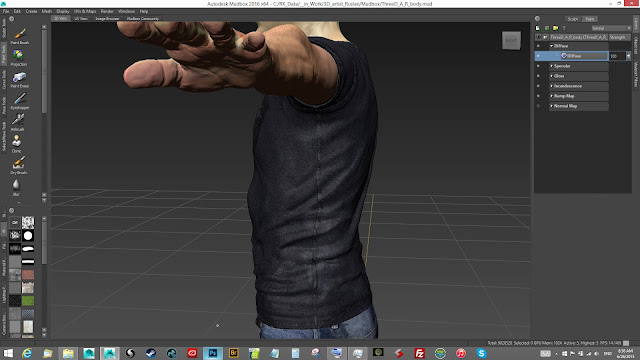
Task: Click the new layer icon in Layers panel
Action: click(x=538, y=28)
